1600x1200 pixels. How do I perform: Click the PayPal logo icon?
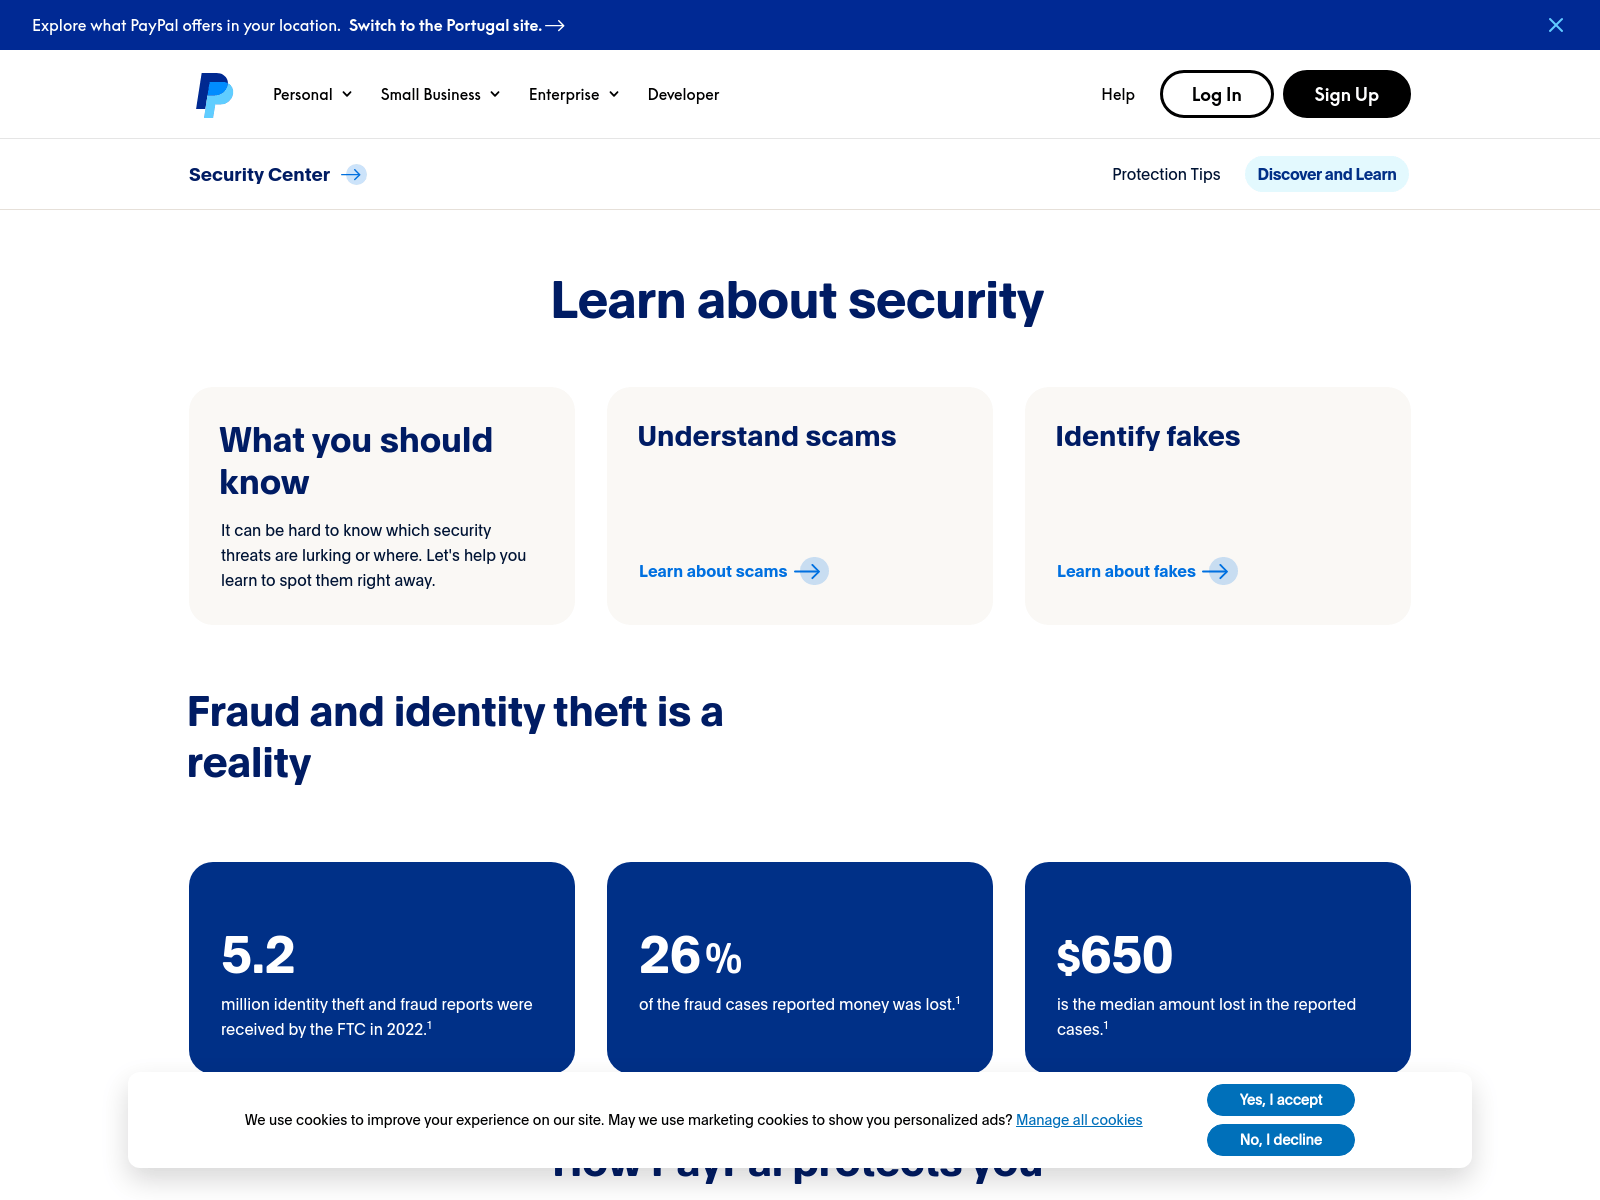point(214,95)
